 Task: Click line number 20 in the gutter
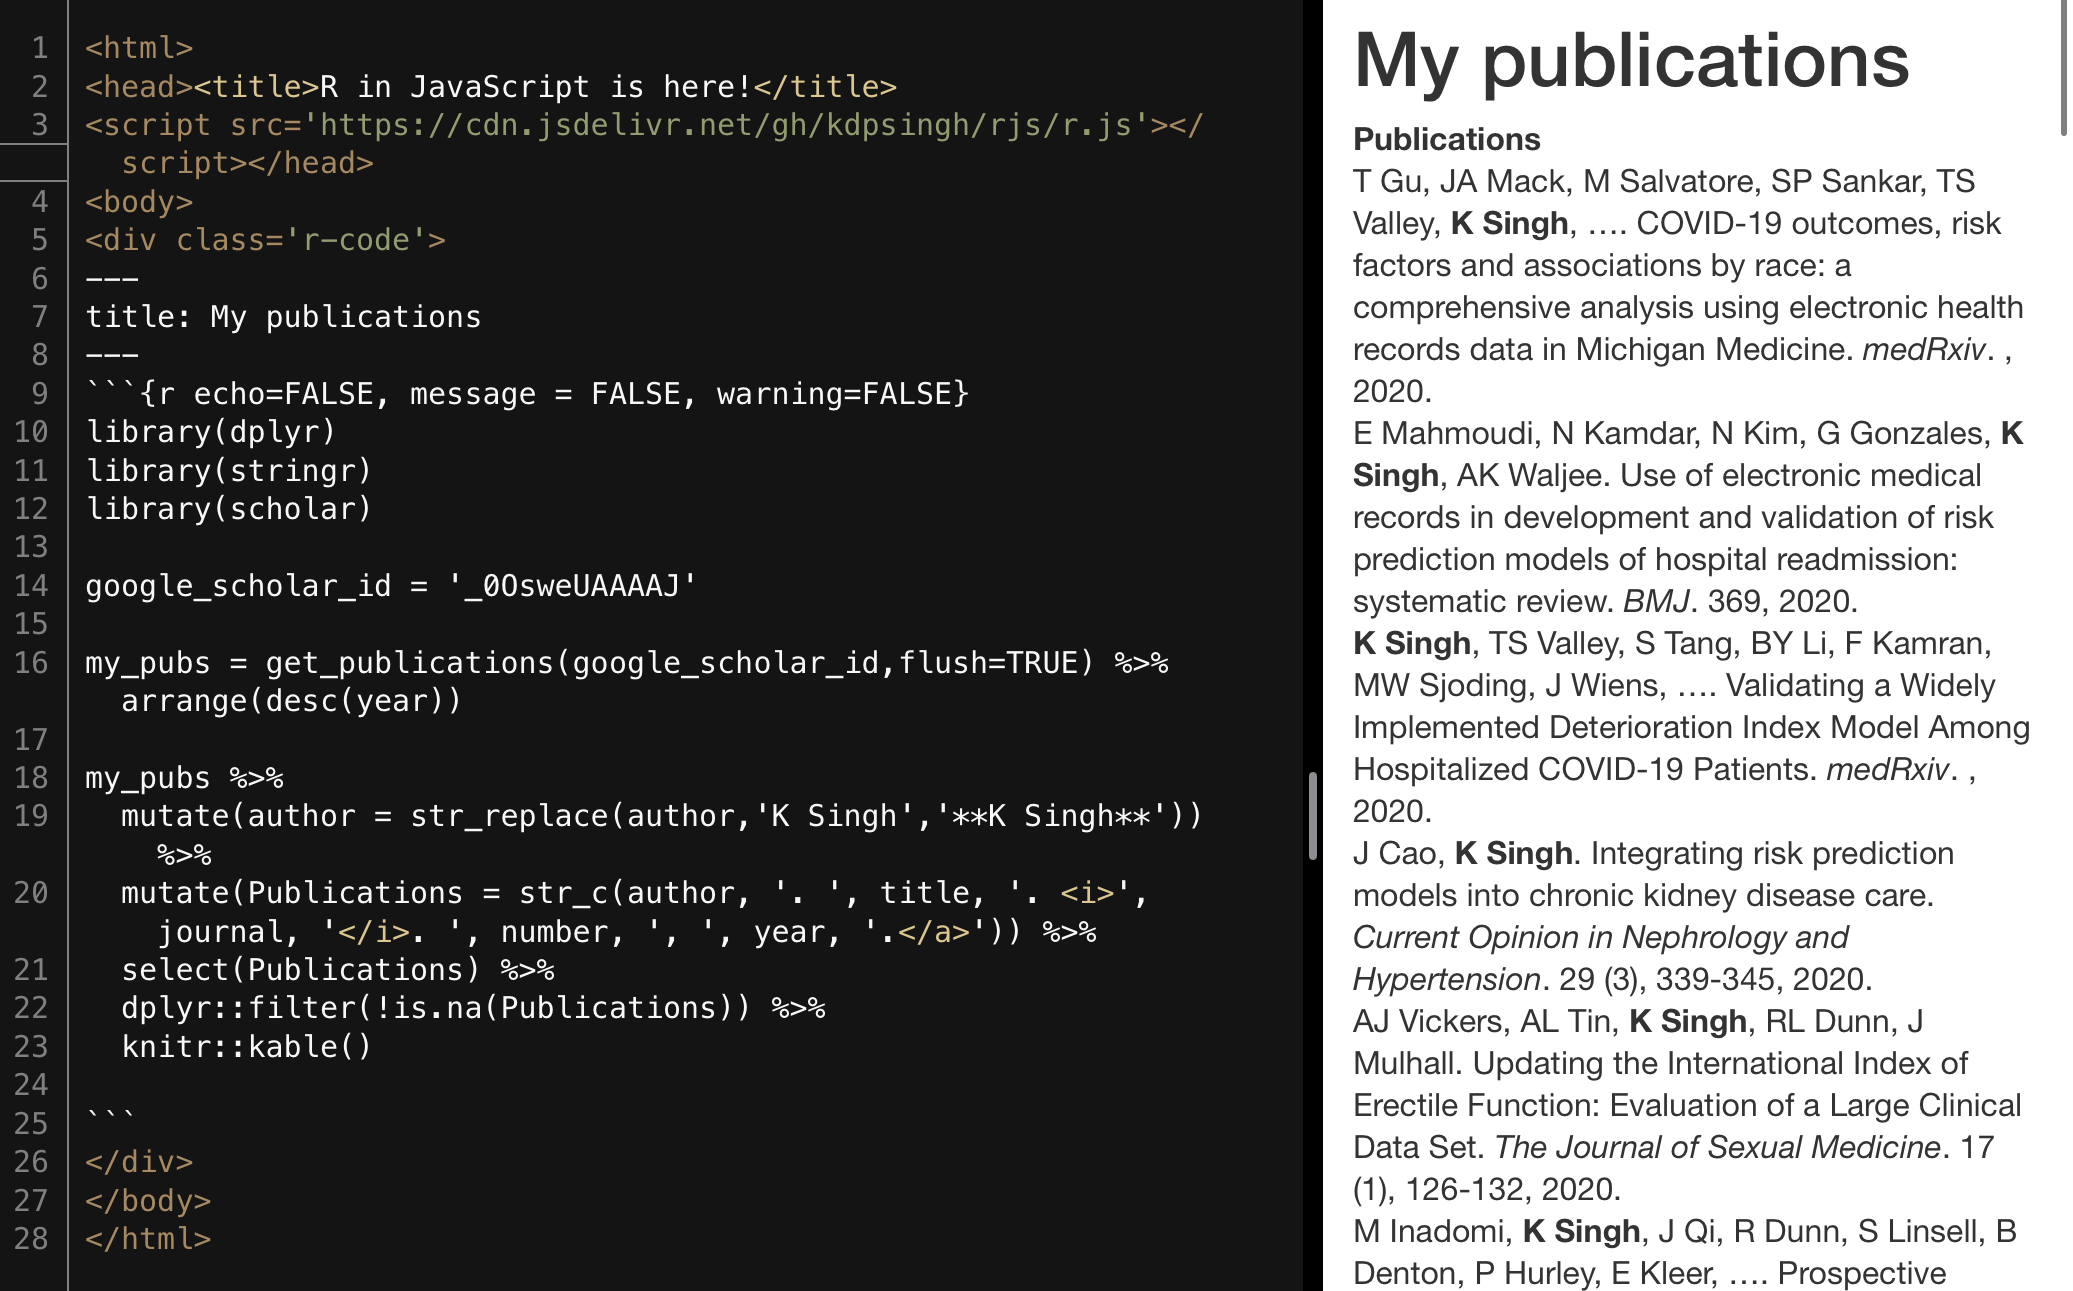coord(31,893)
